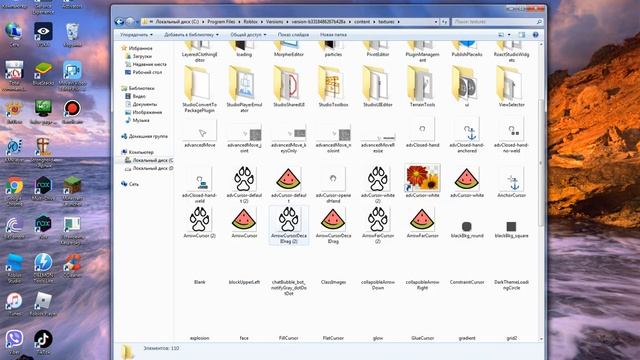
Task: Click content in the address bar
Action: click(x=362, y=22)
